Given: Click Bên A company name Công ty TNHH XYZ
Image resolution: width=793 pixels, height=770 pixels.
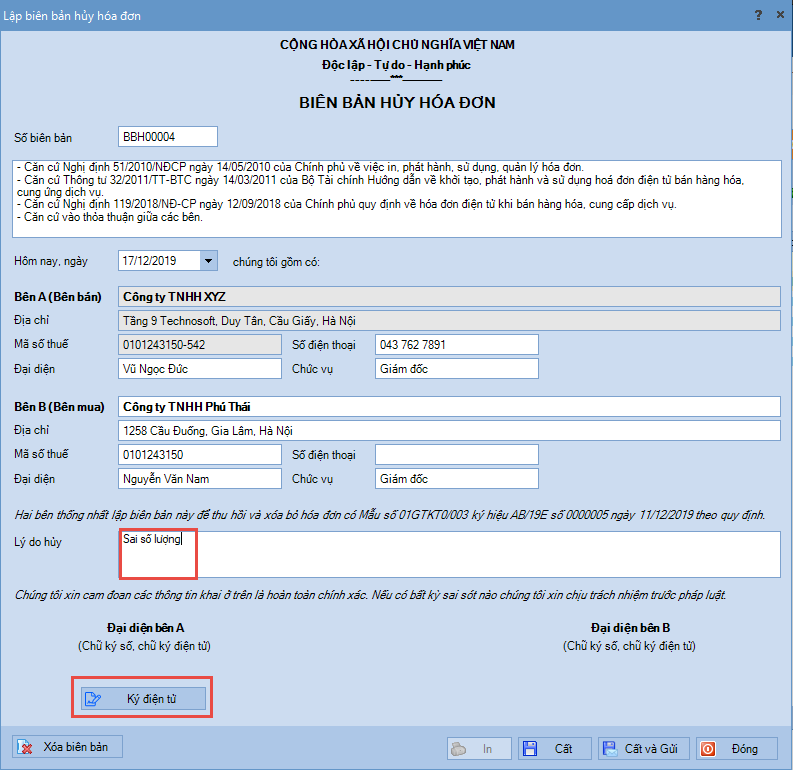Looking at the screenshot, I should (x=449, y=297).
